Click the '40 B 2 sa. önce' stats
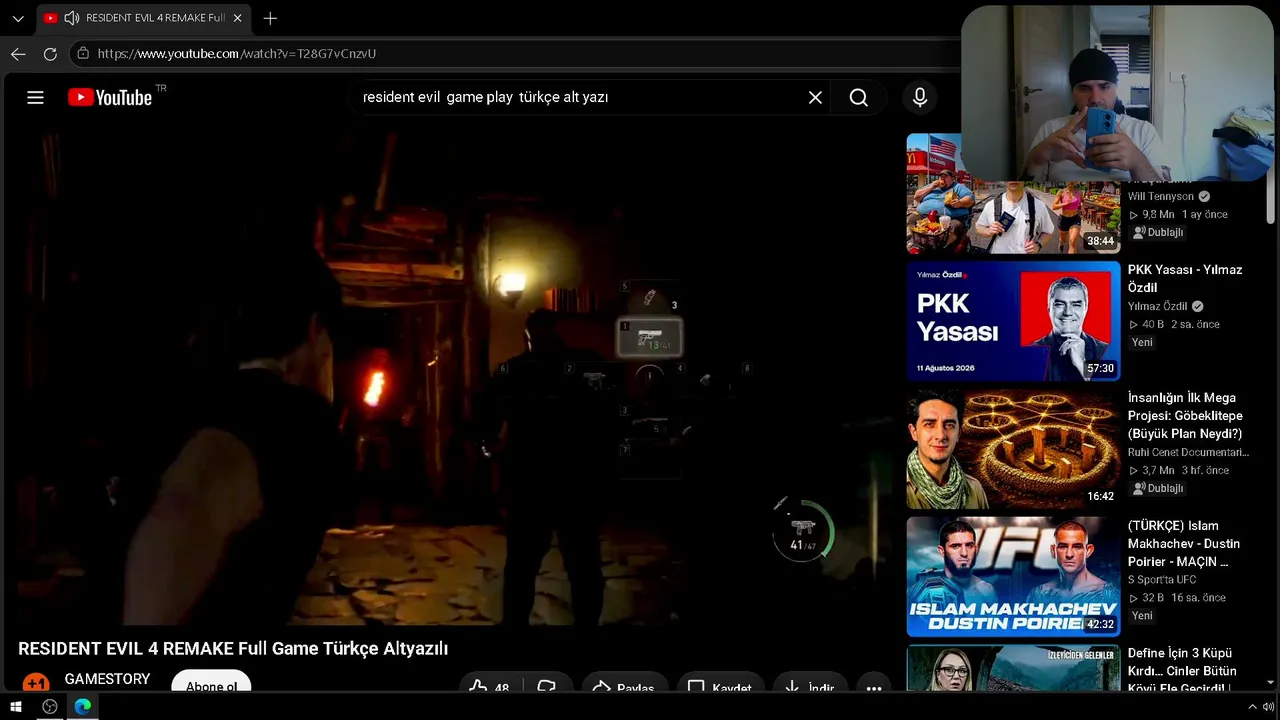The image size is (1280, 720). [x=1174, y=324]
